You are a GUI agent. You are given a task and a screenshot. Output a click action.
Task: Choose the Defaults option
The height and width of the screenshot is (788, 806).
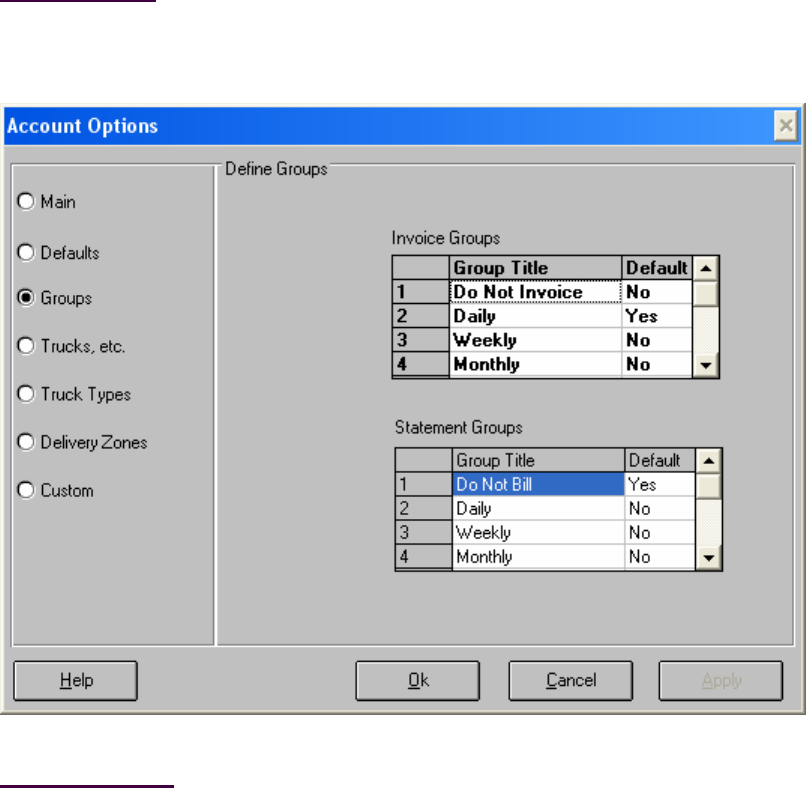[27, 253]
